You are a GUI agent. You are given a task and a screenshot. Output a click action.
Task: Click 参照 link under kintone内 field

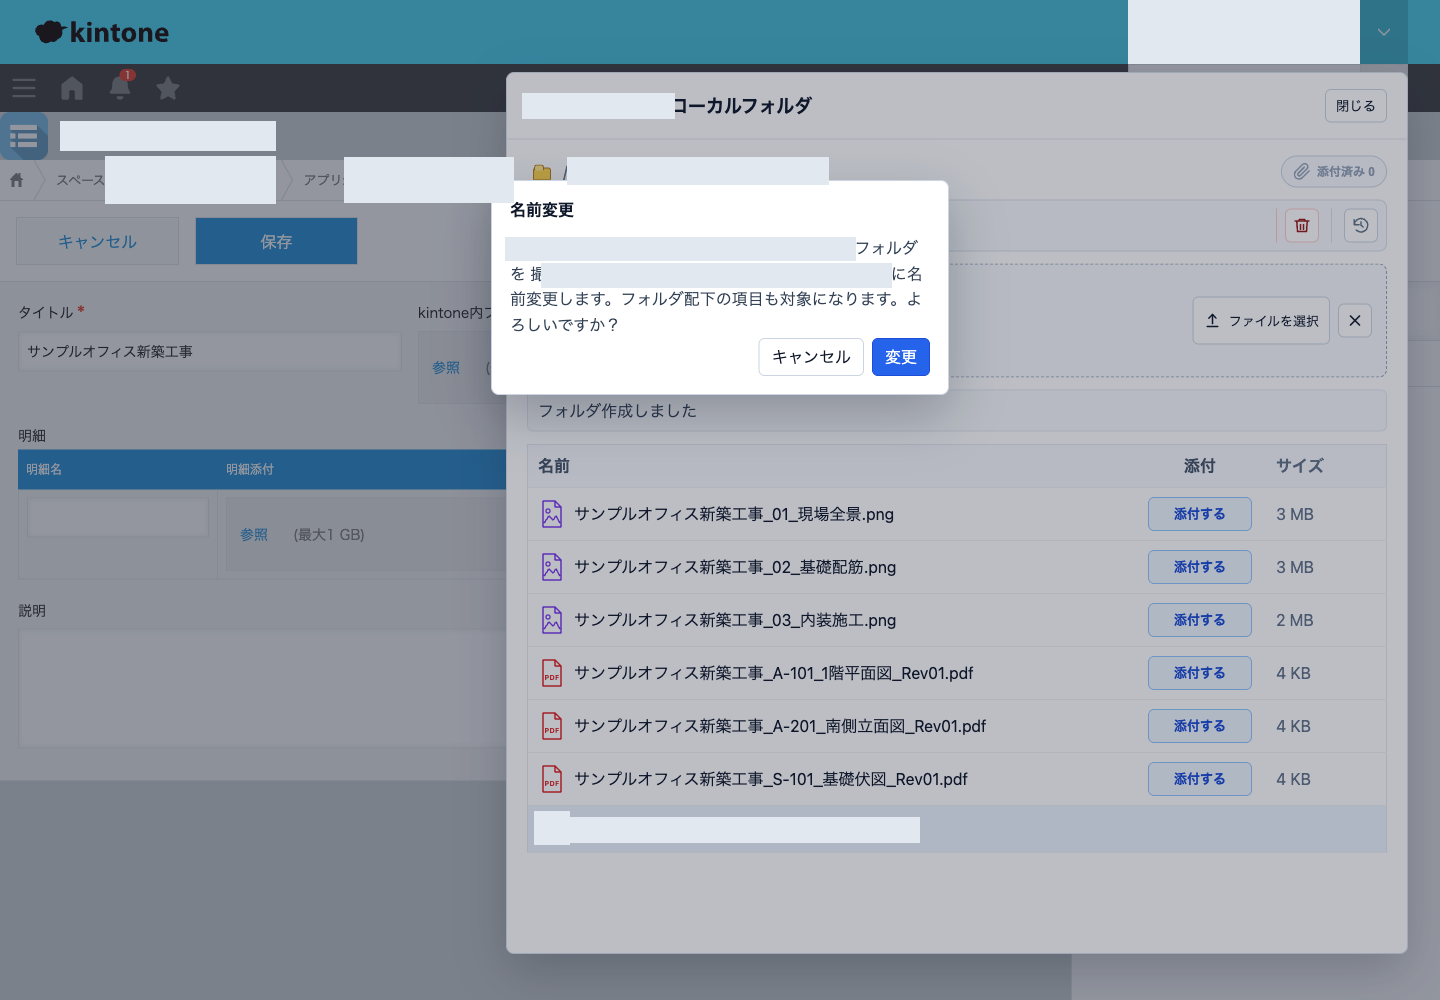pyautogui.click(x=446, y=368)
